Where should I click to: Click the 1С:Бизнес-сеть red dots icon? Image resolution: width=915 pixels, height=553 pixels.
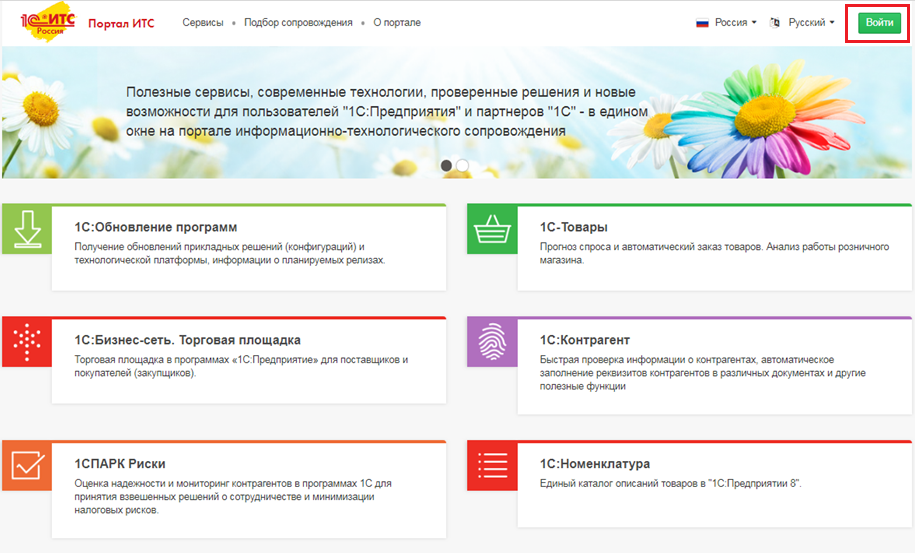[x=27, y=342]
